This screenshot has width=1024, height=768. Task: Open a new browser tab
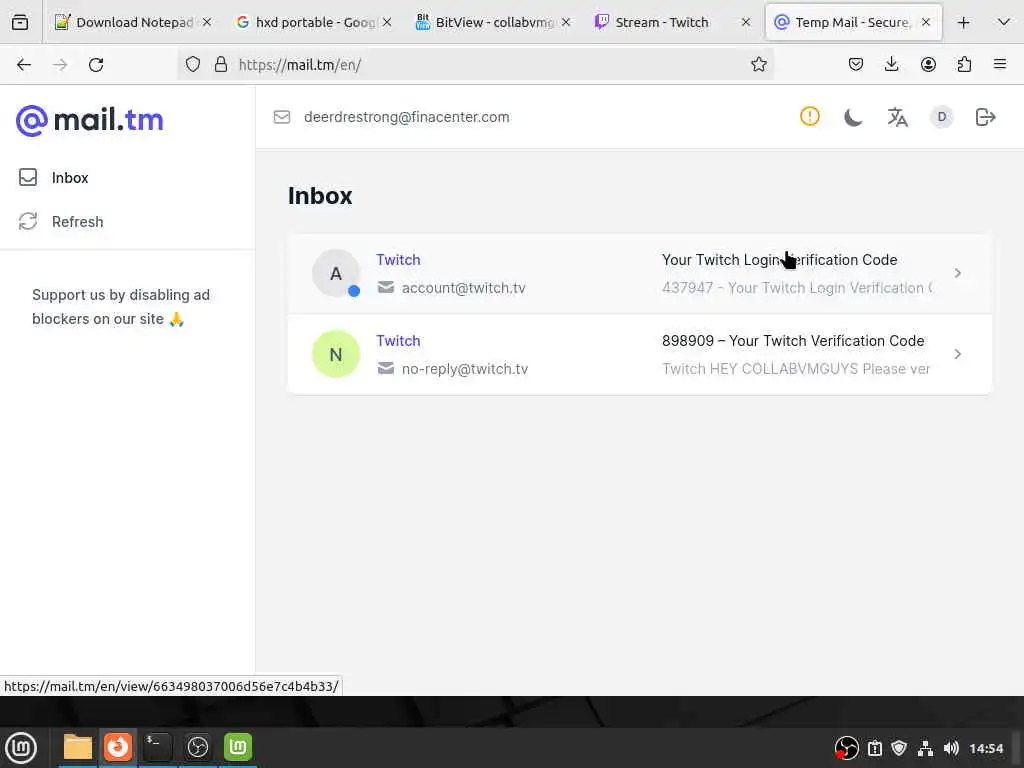963,22
